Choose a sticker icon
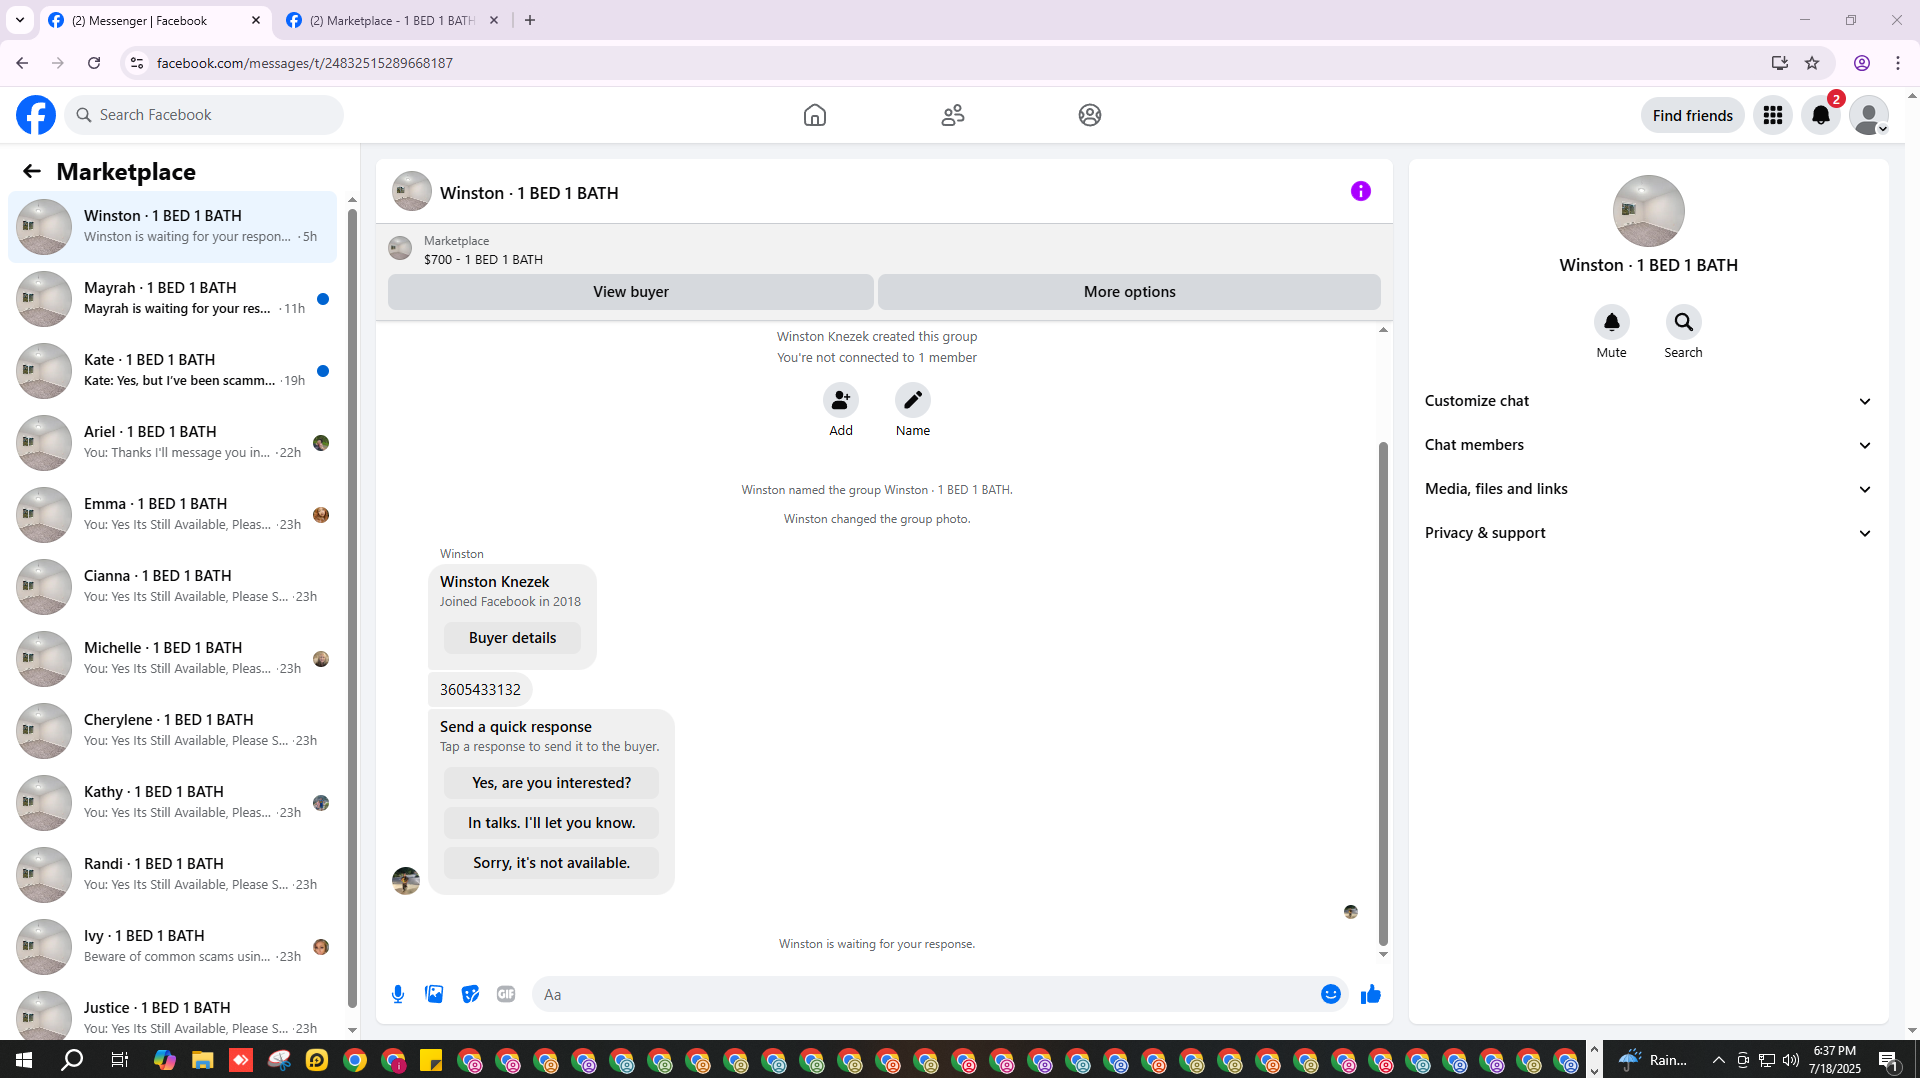This screenshot has width=1920, height=1078. [470, 994]
